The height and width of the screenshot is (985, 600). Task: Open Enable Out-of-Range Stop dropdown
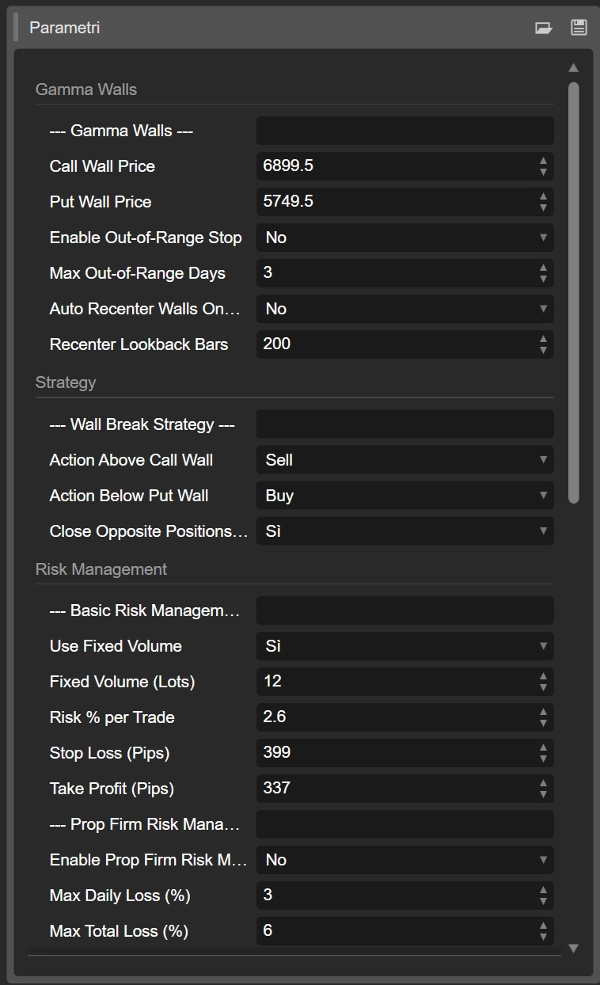[404, 237]
